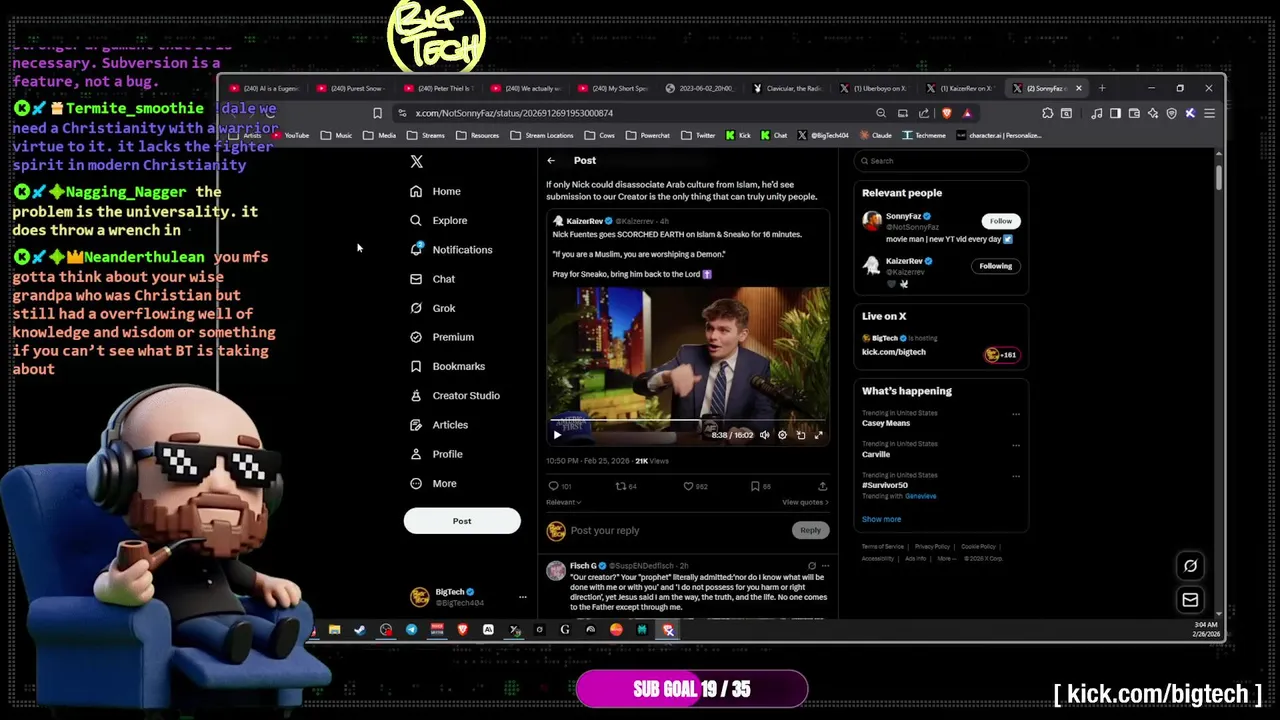Viewport: 1280px width, 720px height.
Task: Open more options for #Survivor50 trend
Action: point(1016,476)
